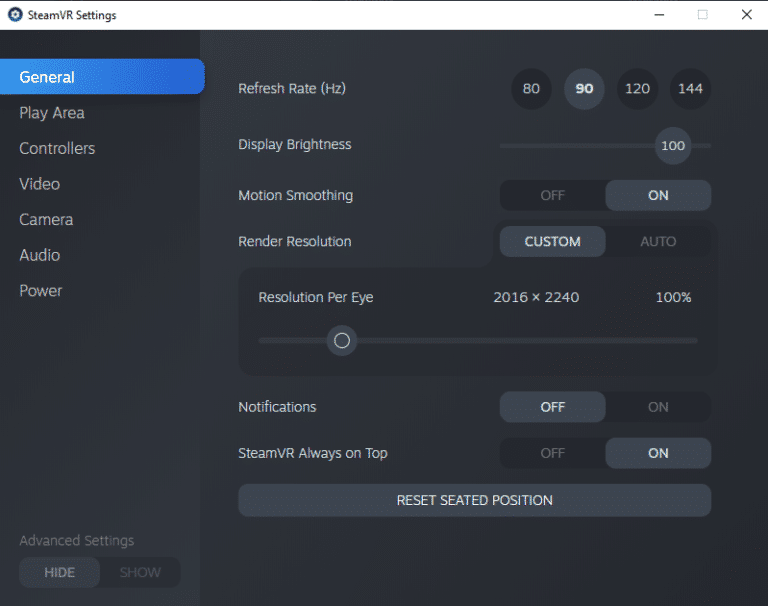Navigate to Power settings
Screen dimensions: 768x606
tap(41, 291)
